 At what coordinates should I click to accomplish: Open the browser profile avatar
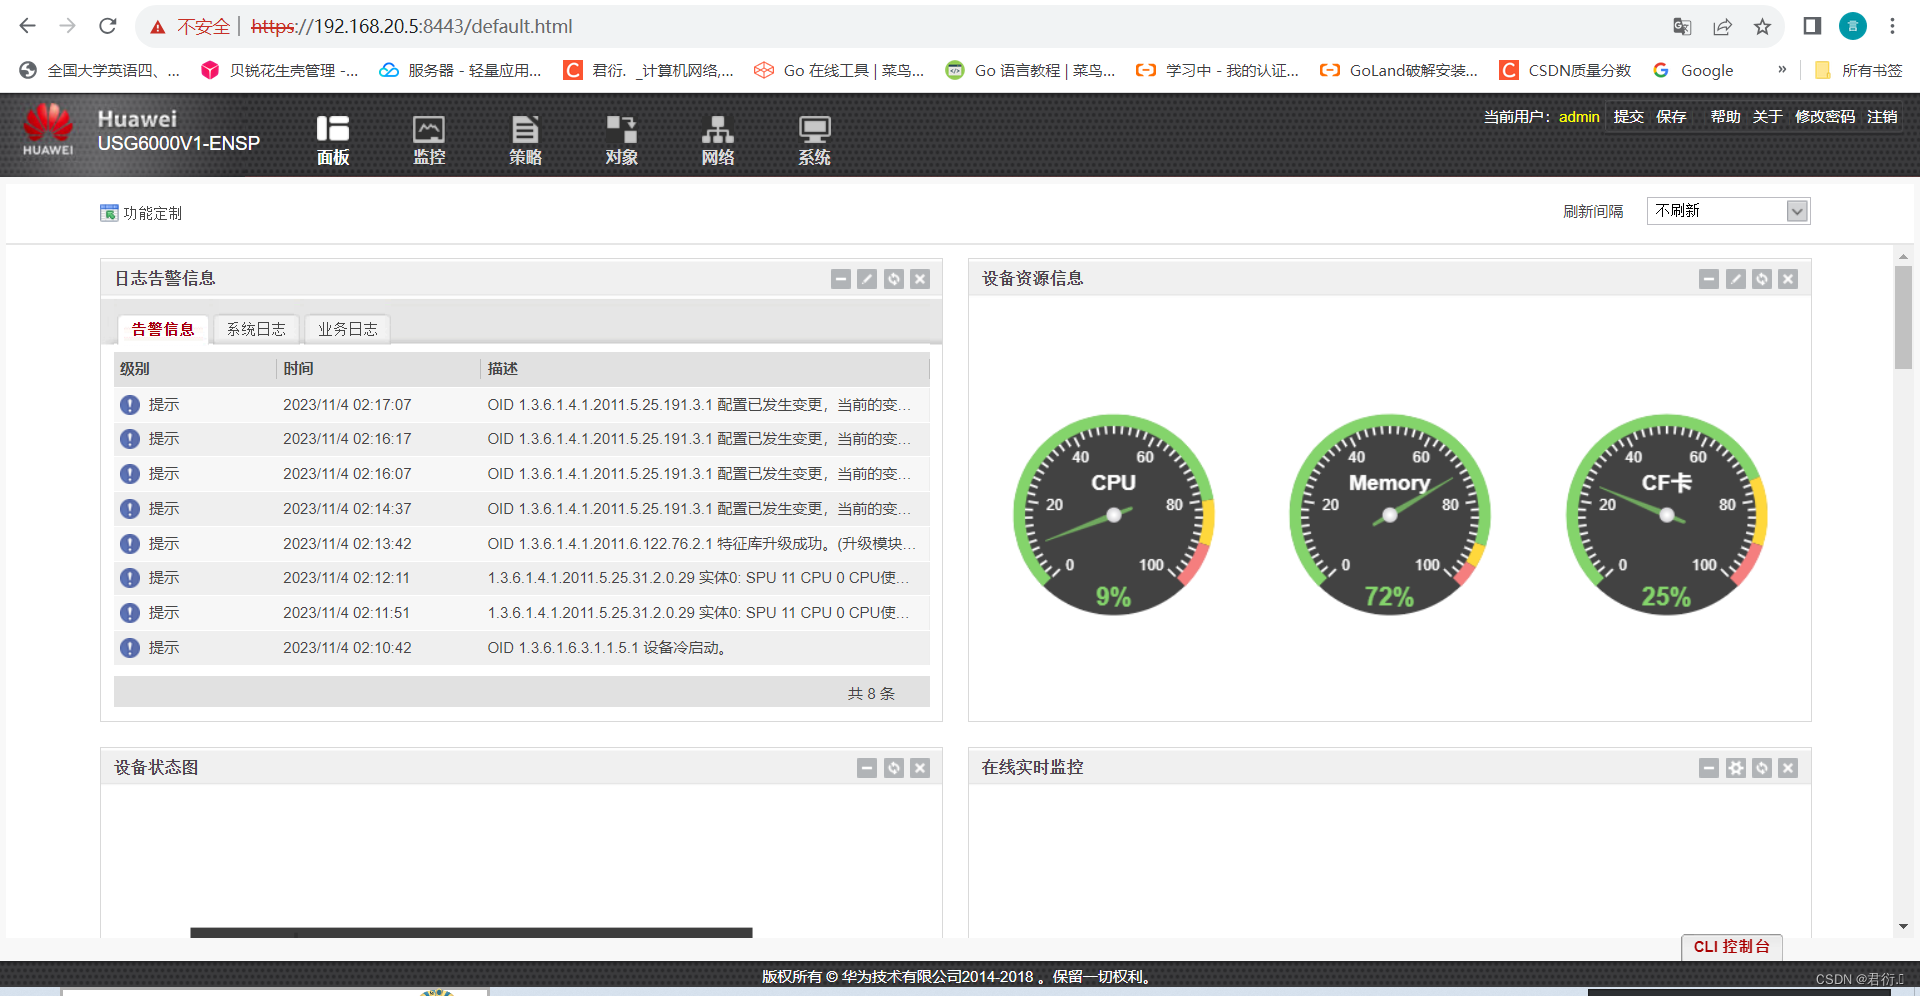1853,26
